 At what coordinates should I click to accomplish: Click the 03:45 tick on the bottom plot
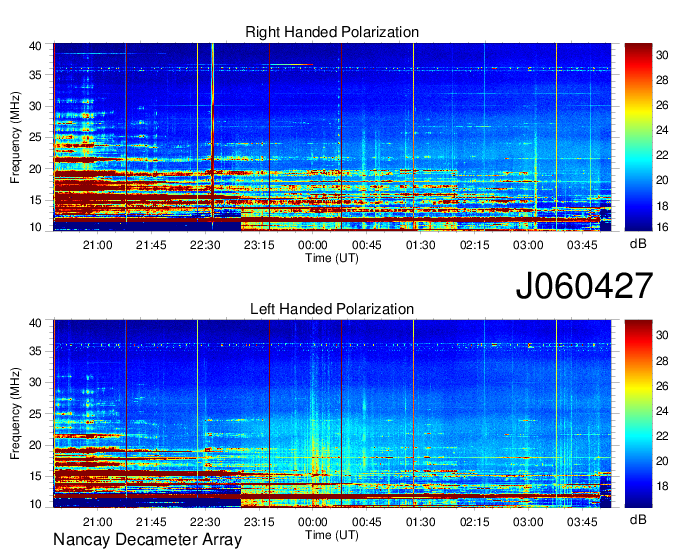point(582,522)
